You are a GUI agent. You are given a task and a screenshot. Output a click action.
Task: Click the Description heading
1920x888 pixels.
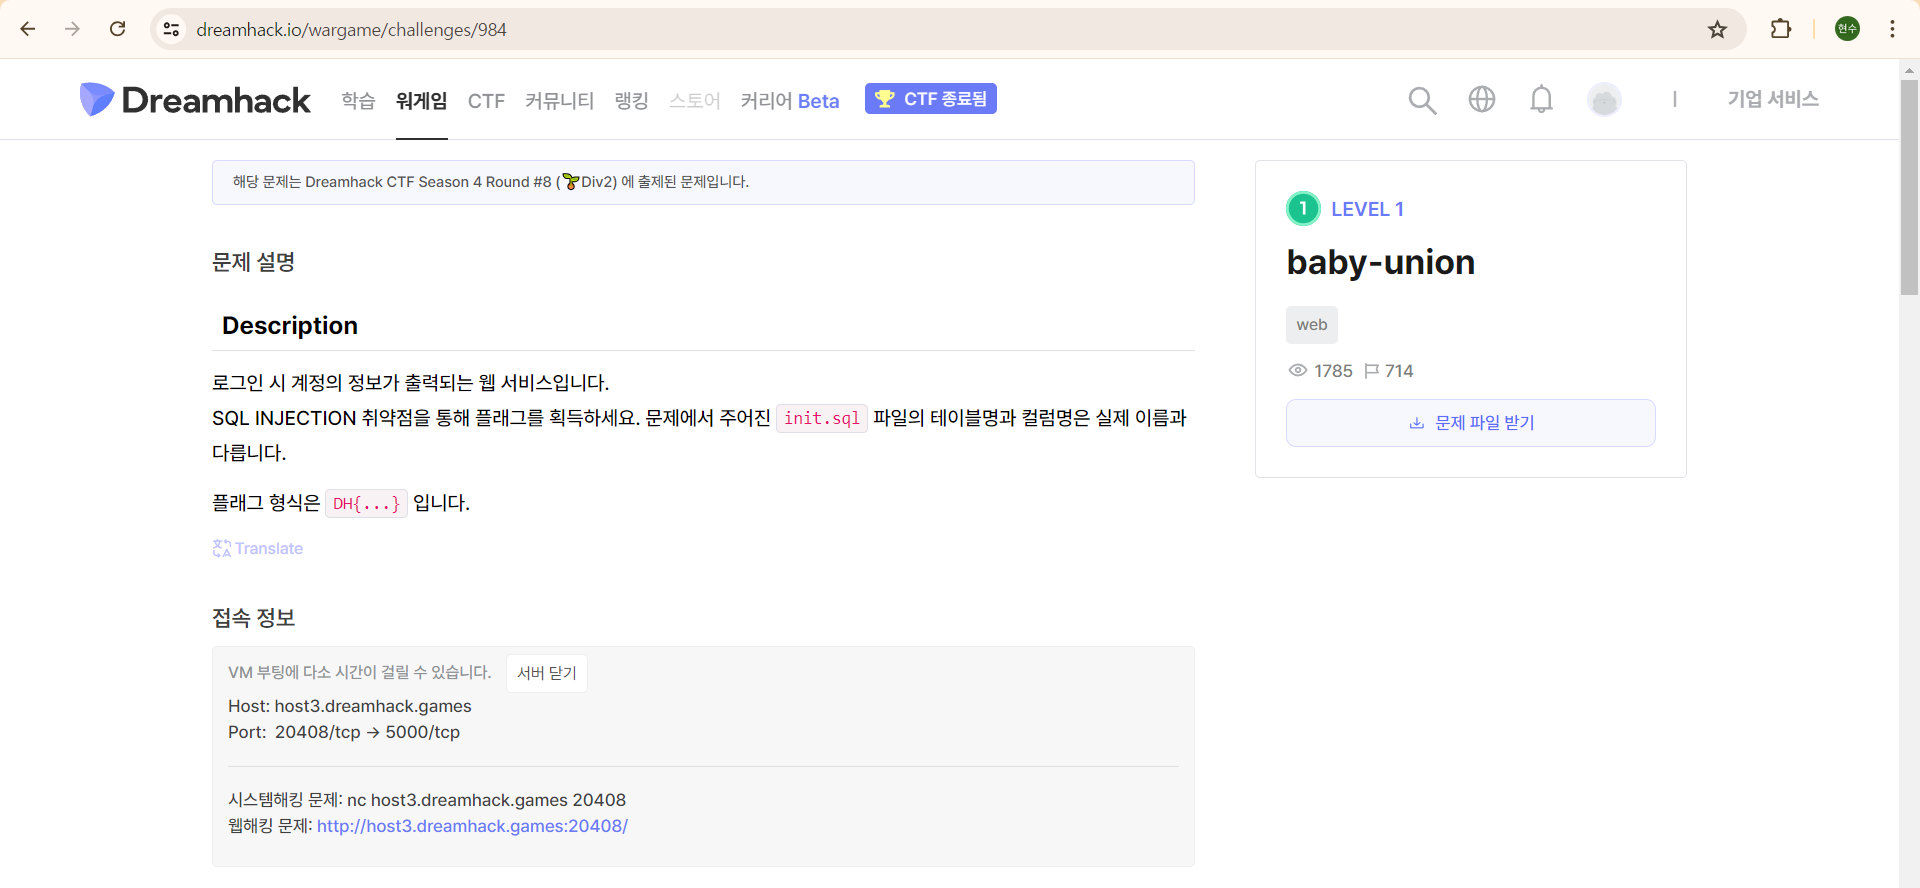tap(290, 326)
